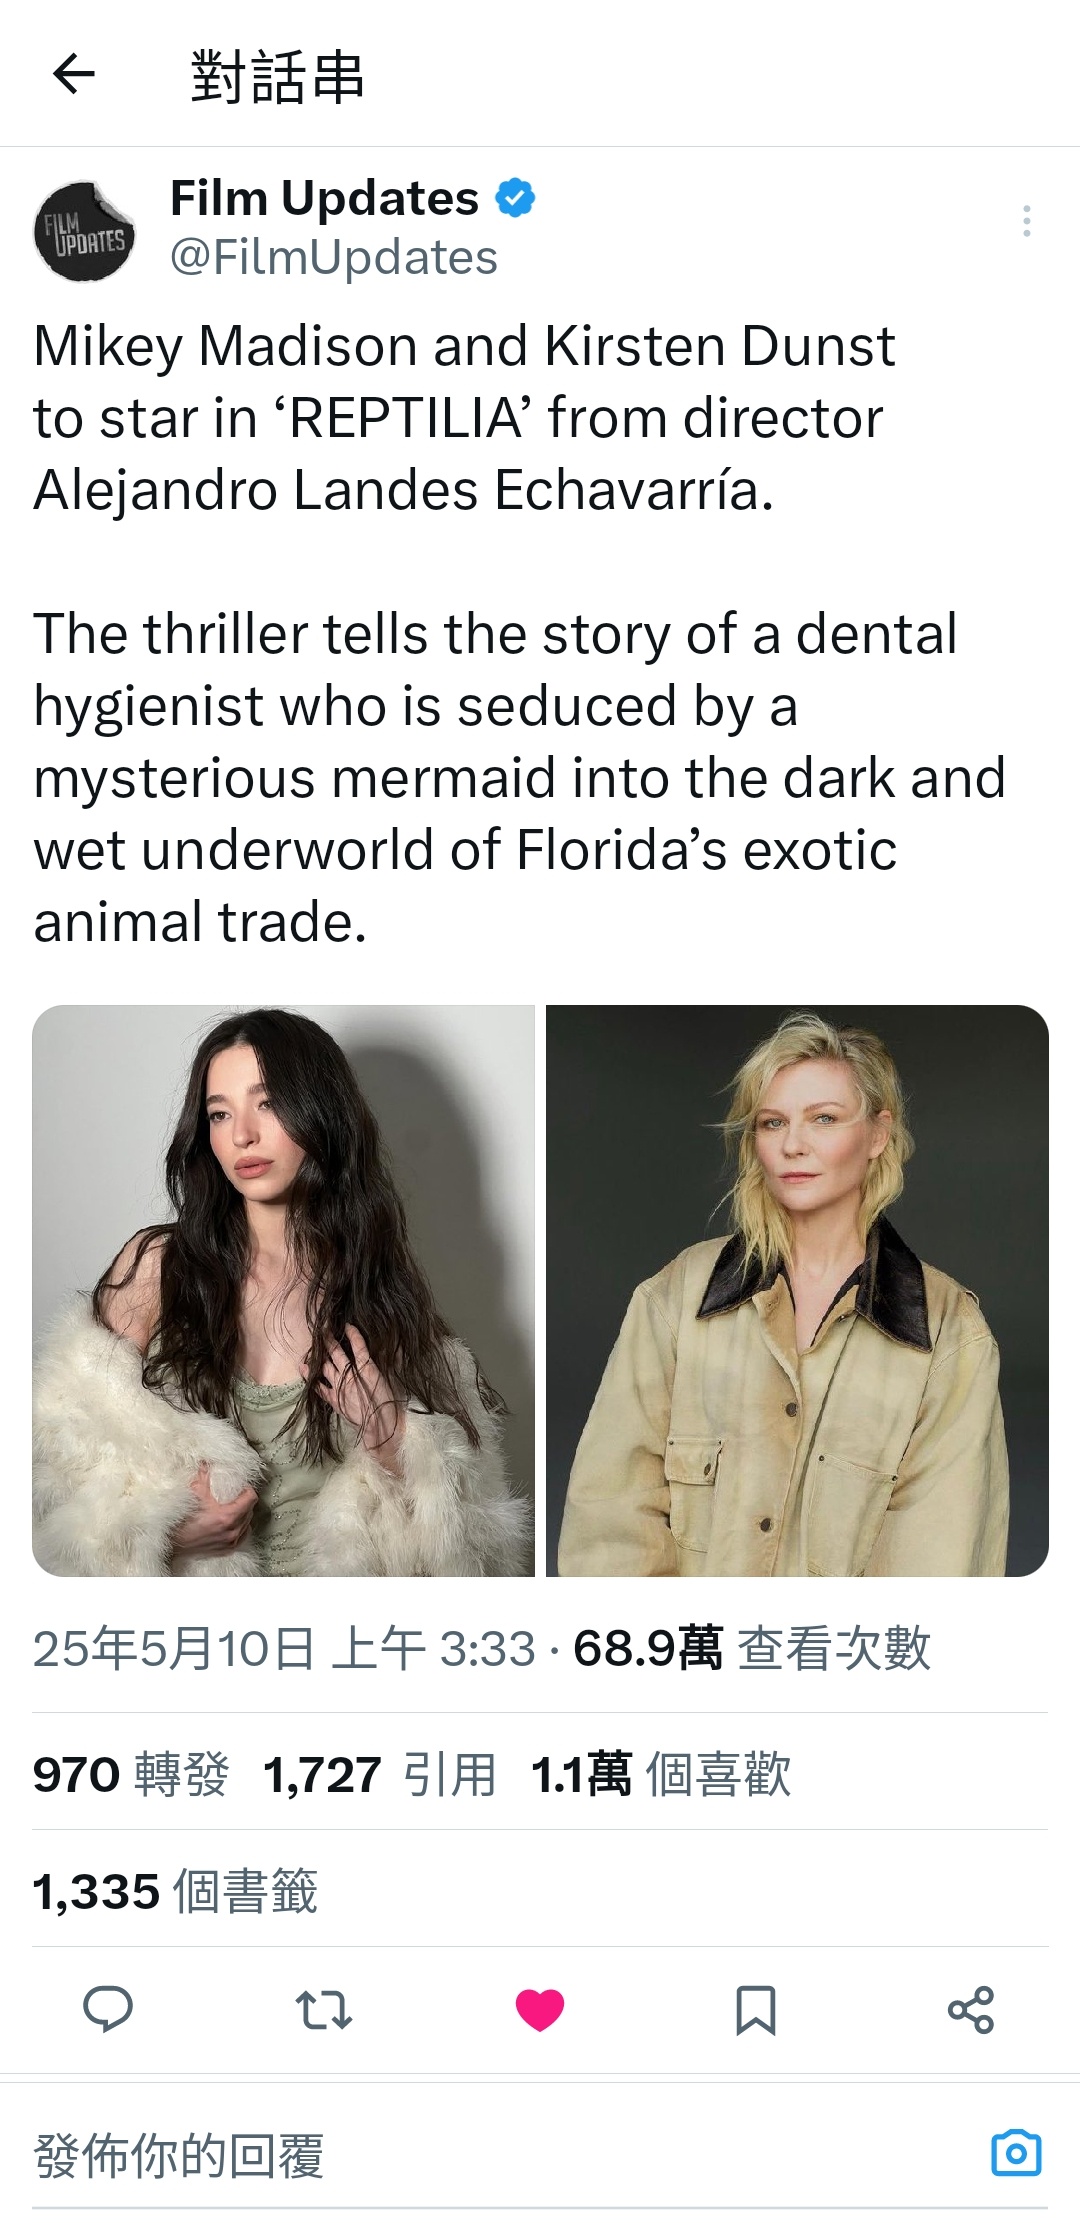Viewport: 1080px width, 2223px height.
Task: Tap the camera icon in reply bar
Action: click(1016, 2152)
